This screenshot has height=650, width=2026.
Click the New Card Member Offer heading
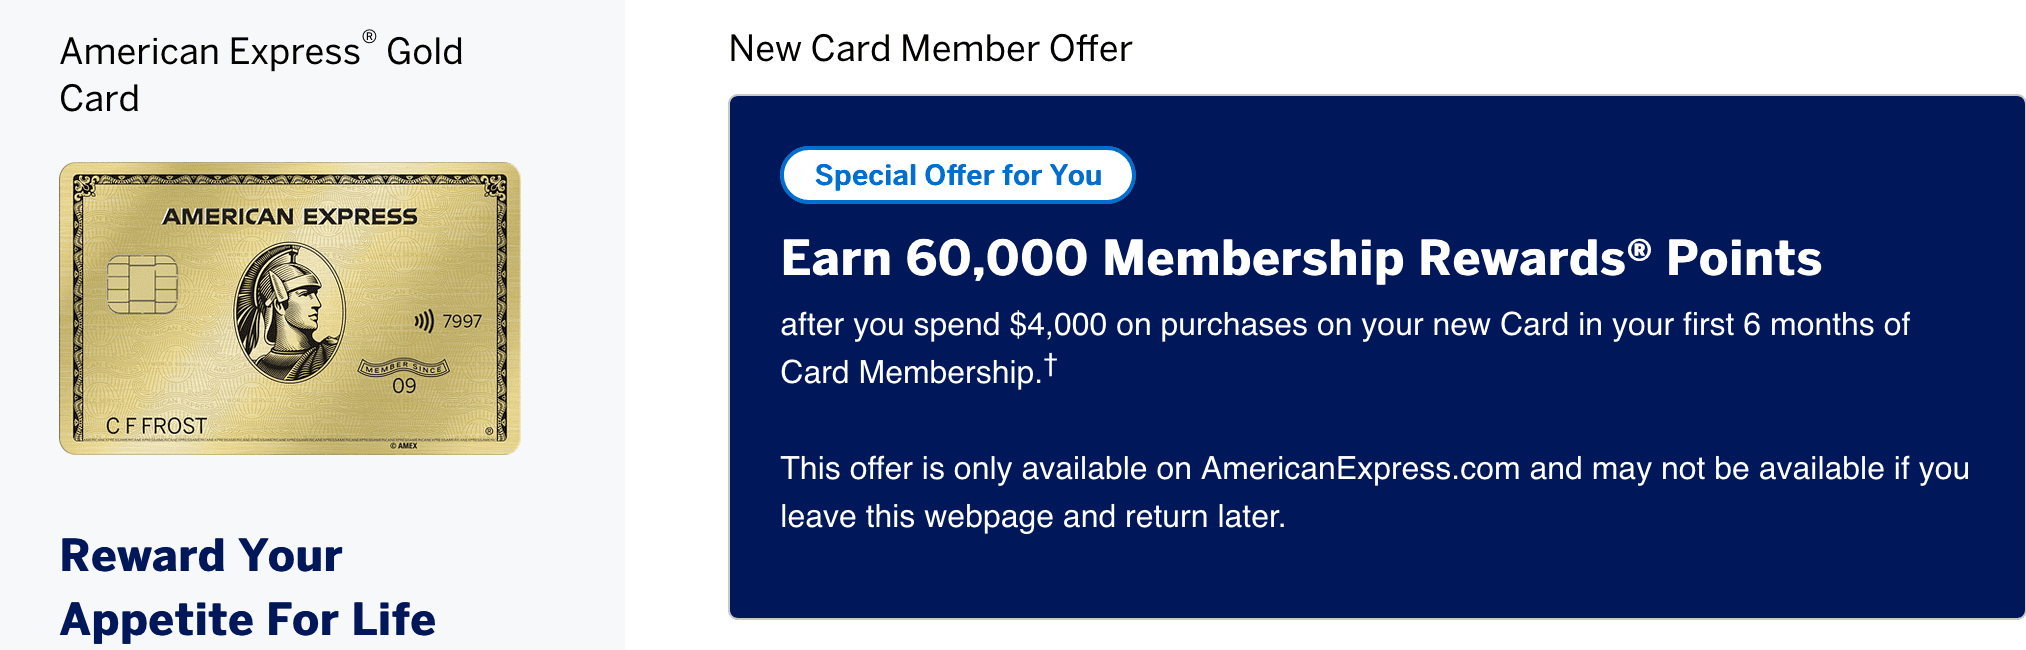pos(930,48)
